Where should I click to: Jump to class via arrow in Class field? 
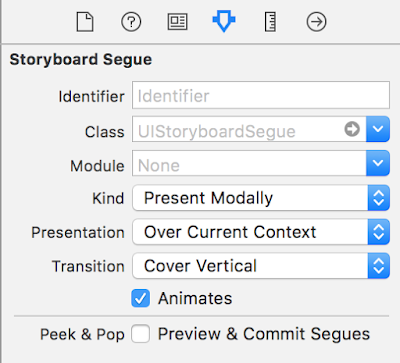(x=352, y=129)
